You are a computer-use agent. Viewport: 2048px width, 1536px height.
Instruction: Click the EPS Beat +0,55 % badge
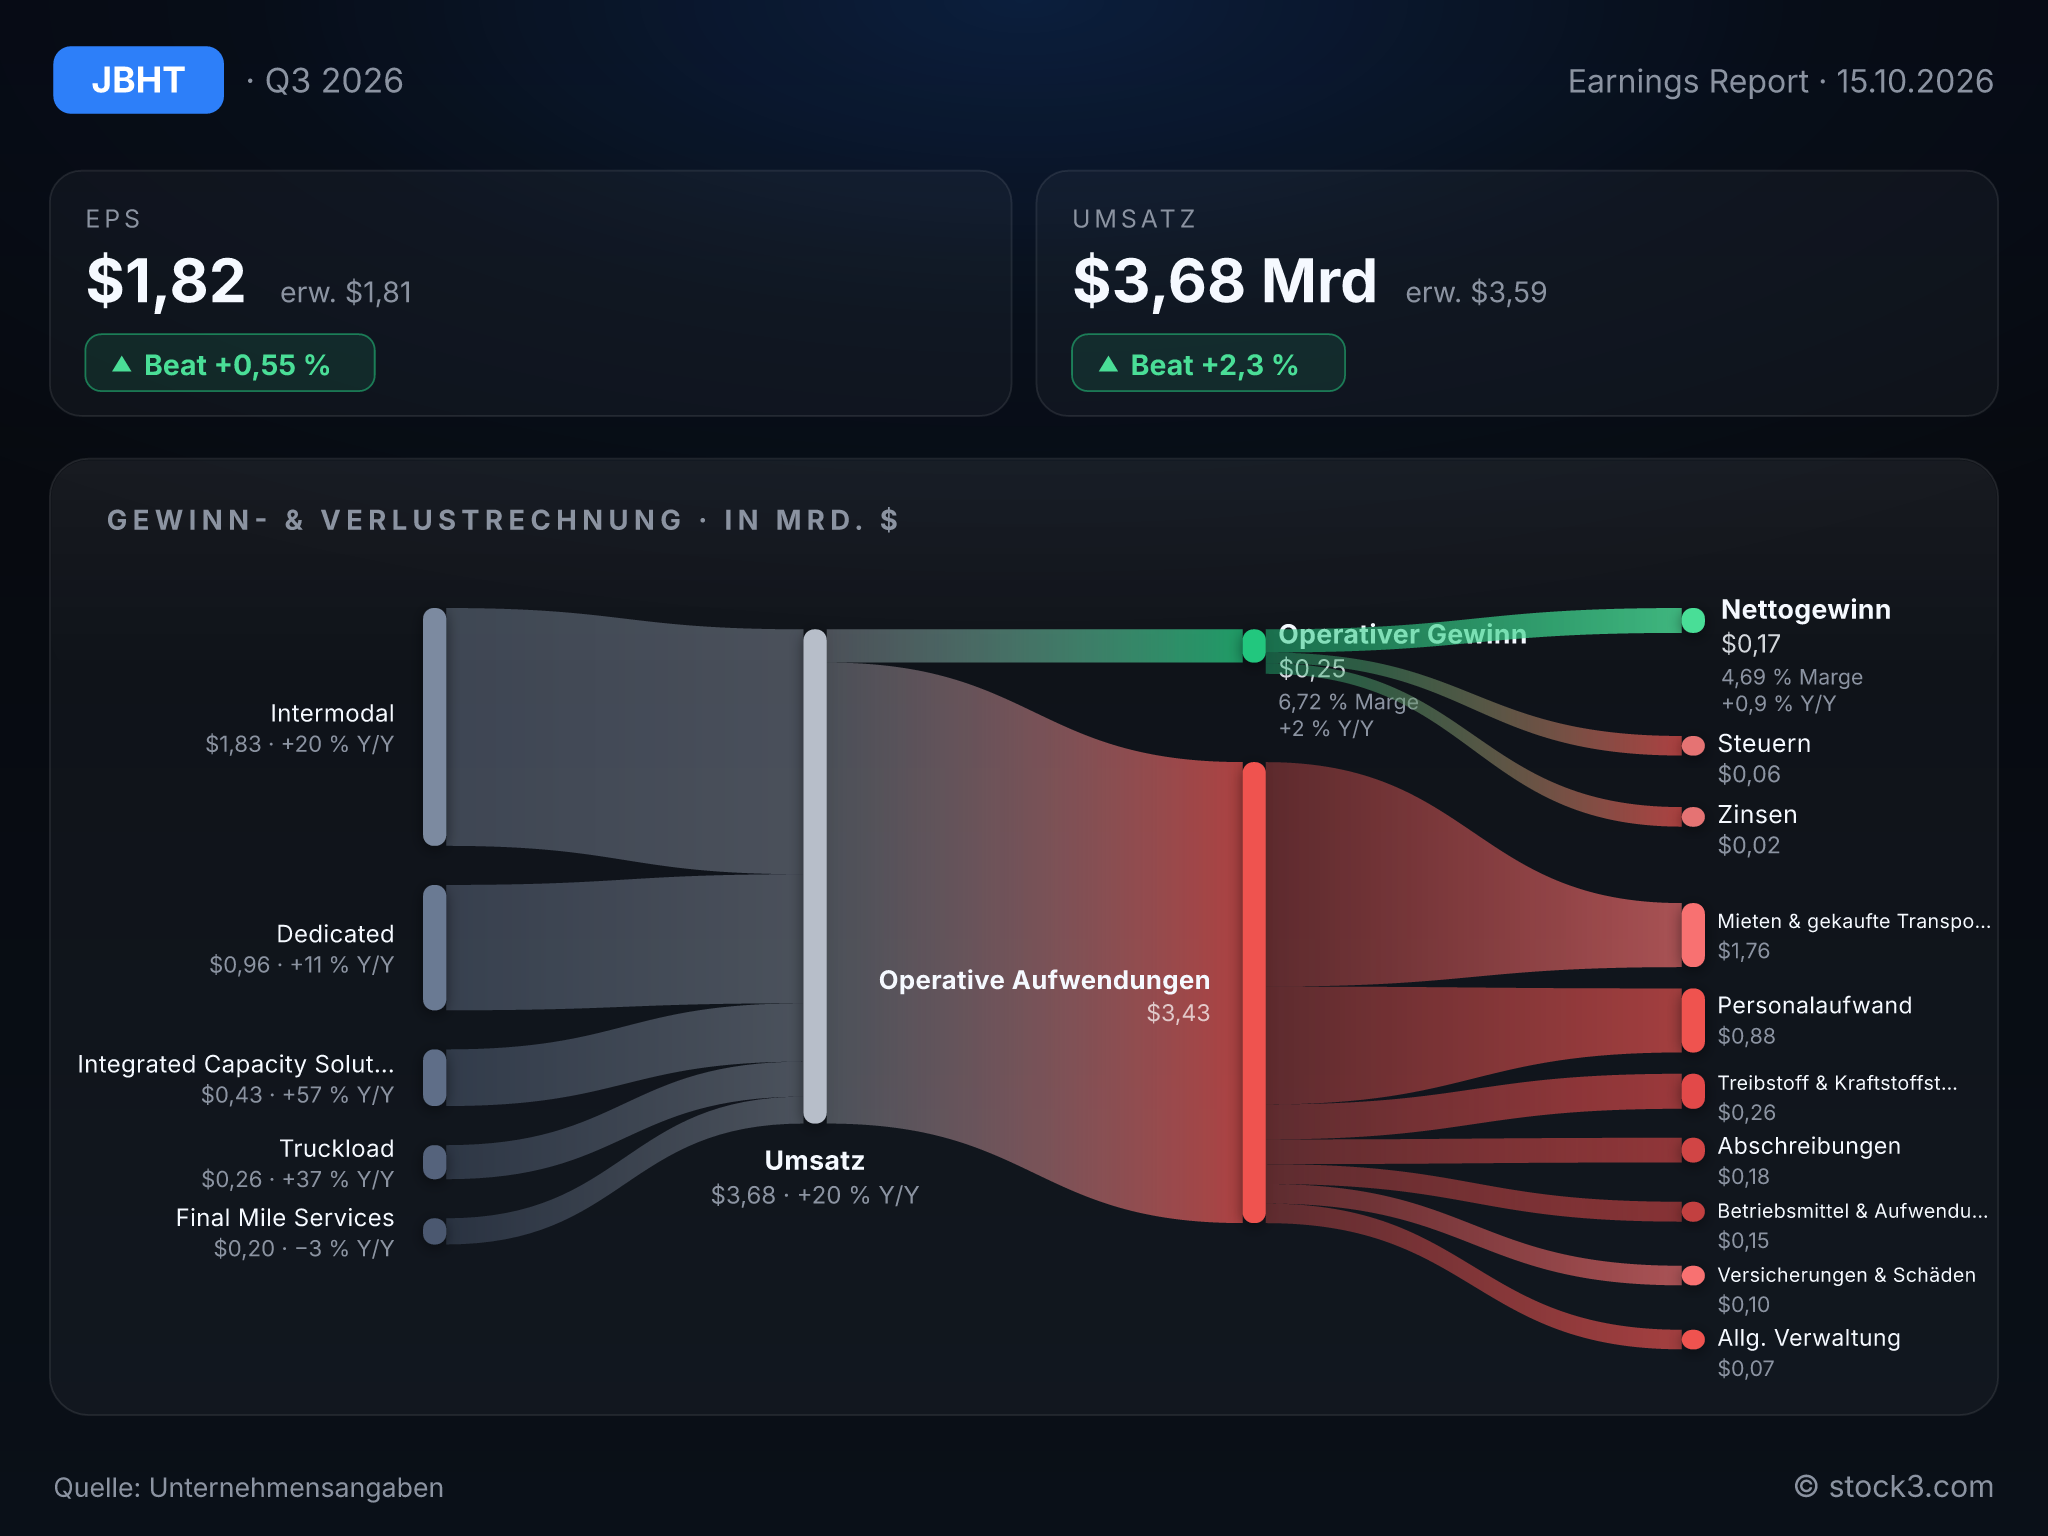(230, 363)
